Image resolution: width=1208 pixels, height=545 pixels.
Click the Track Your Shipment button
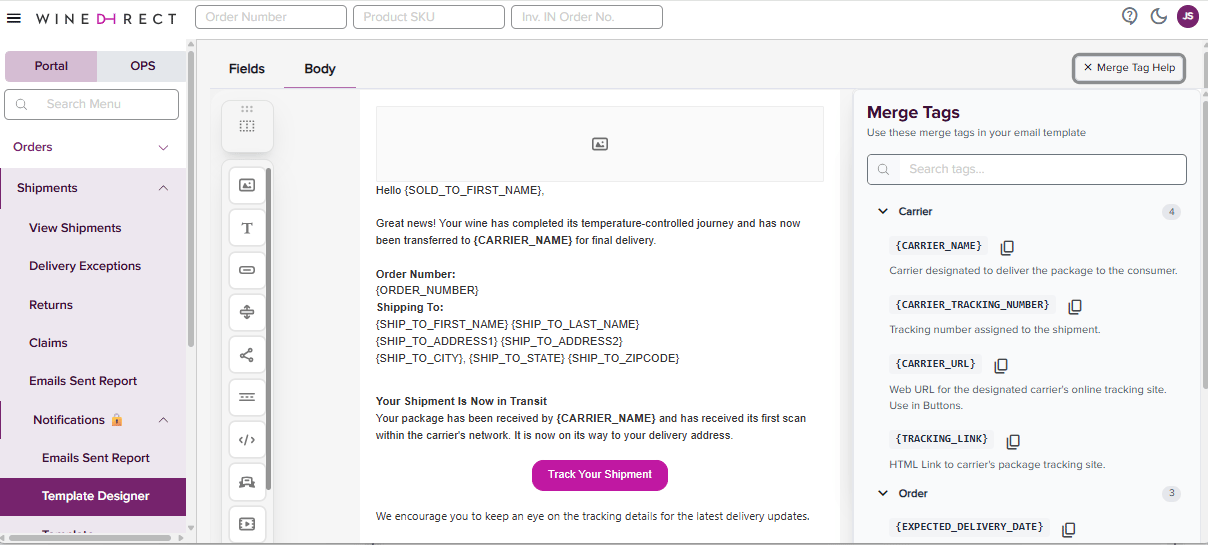pos(600,475)
